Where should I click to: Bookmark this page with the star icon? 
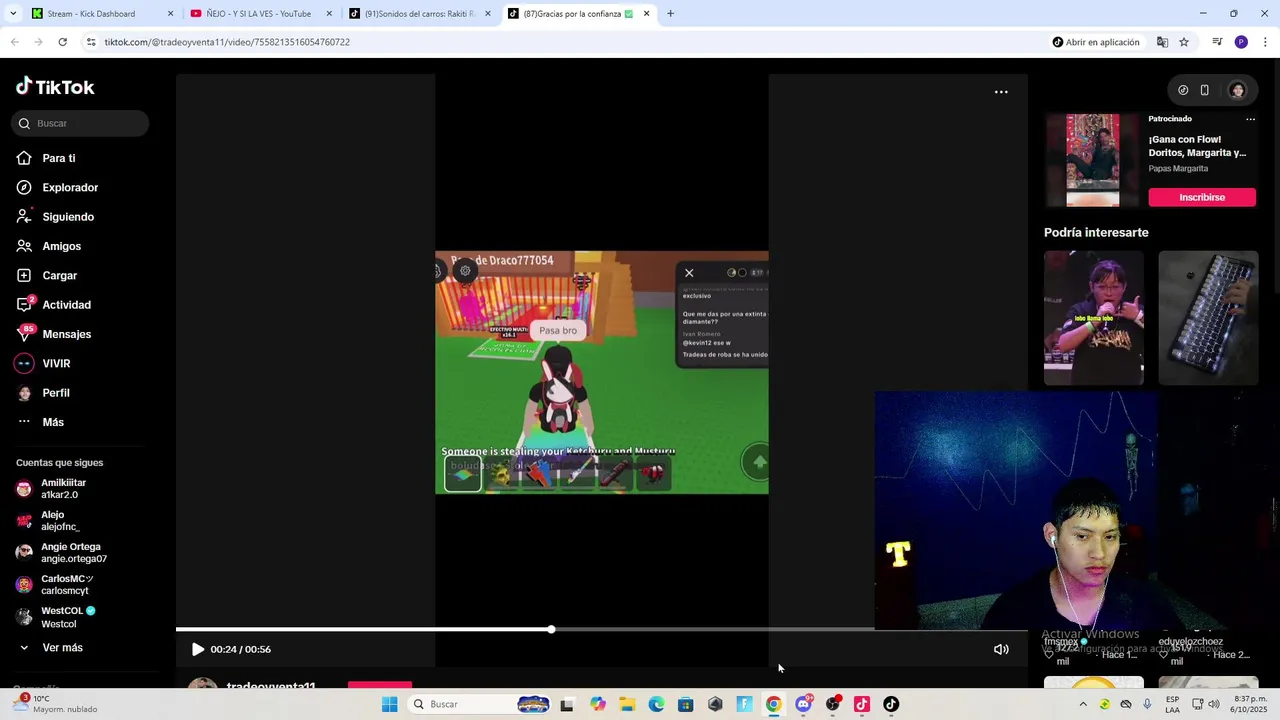click(1184, 42)
